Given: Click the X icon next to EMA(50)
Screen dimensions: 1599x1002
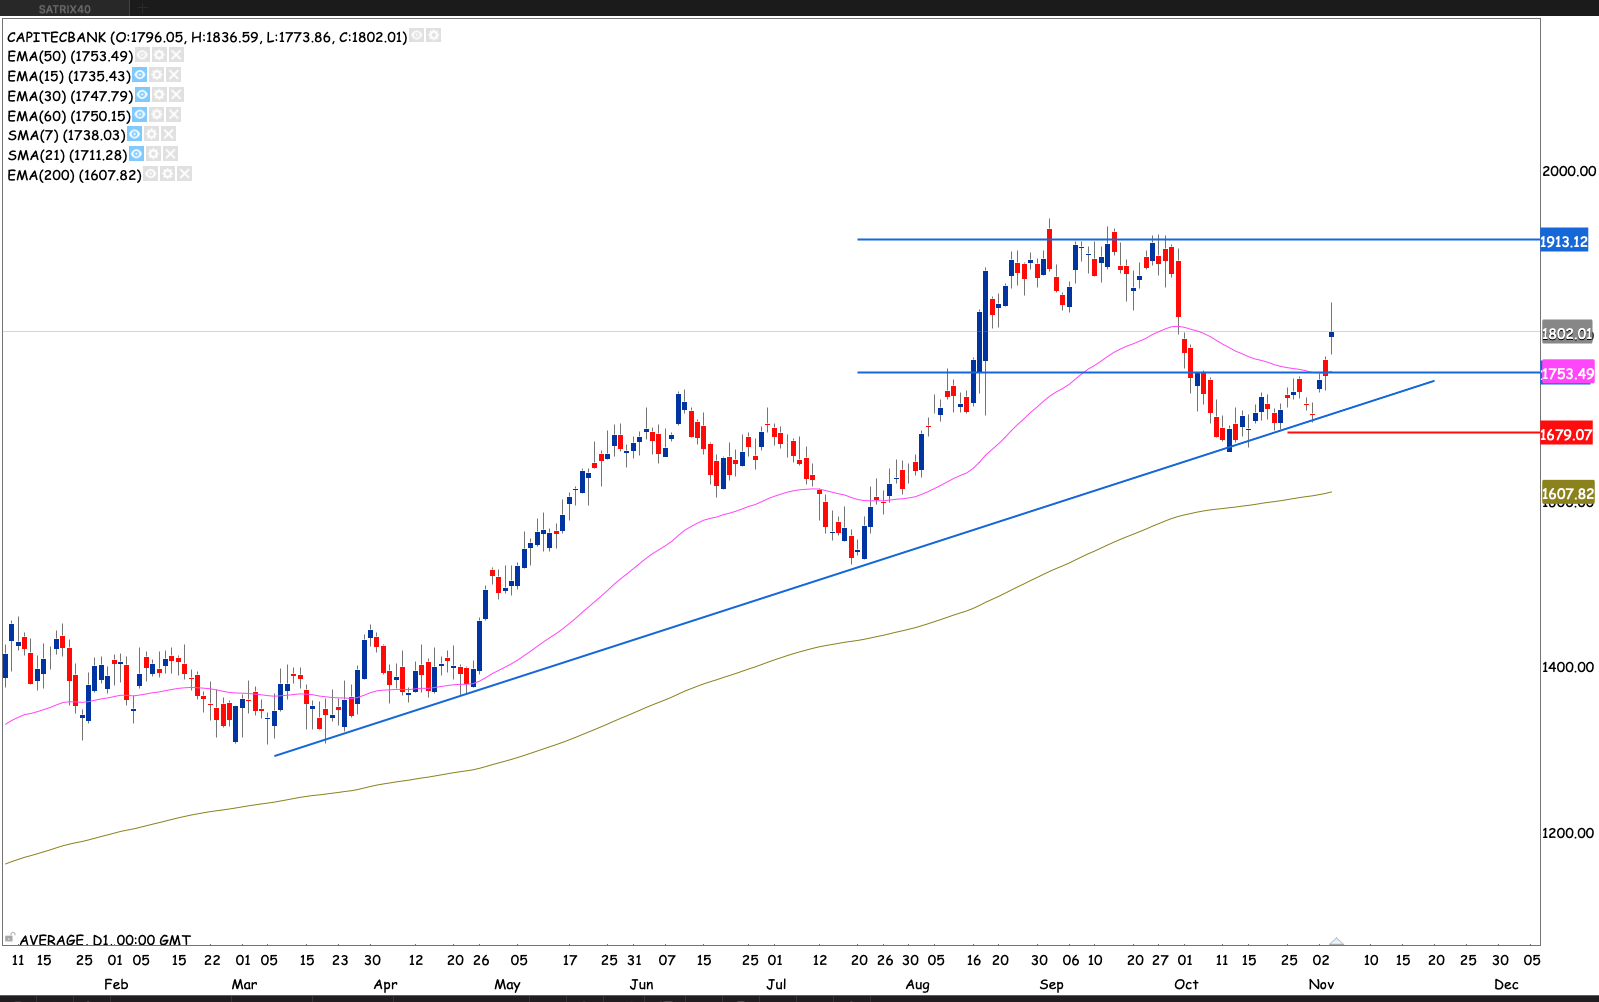Looking at the screenshot, I should pos(176,56).
